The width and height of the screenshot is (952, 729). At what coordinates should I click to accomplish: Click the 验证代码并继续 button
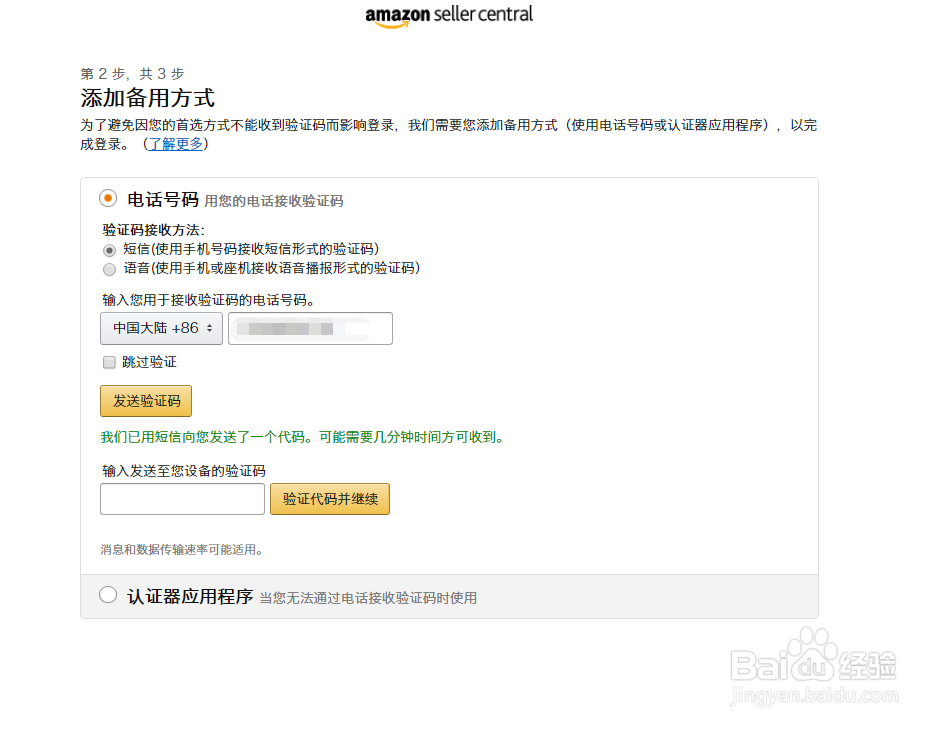click(x=330, y=499)
